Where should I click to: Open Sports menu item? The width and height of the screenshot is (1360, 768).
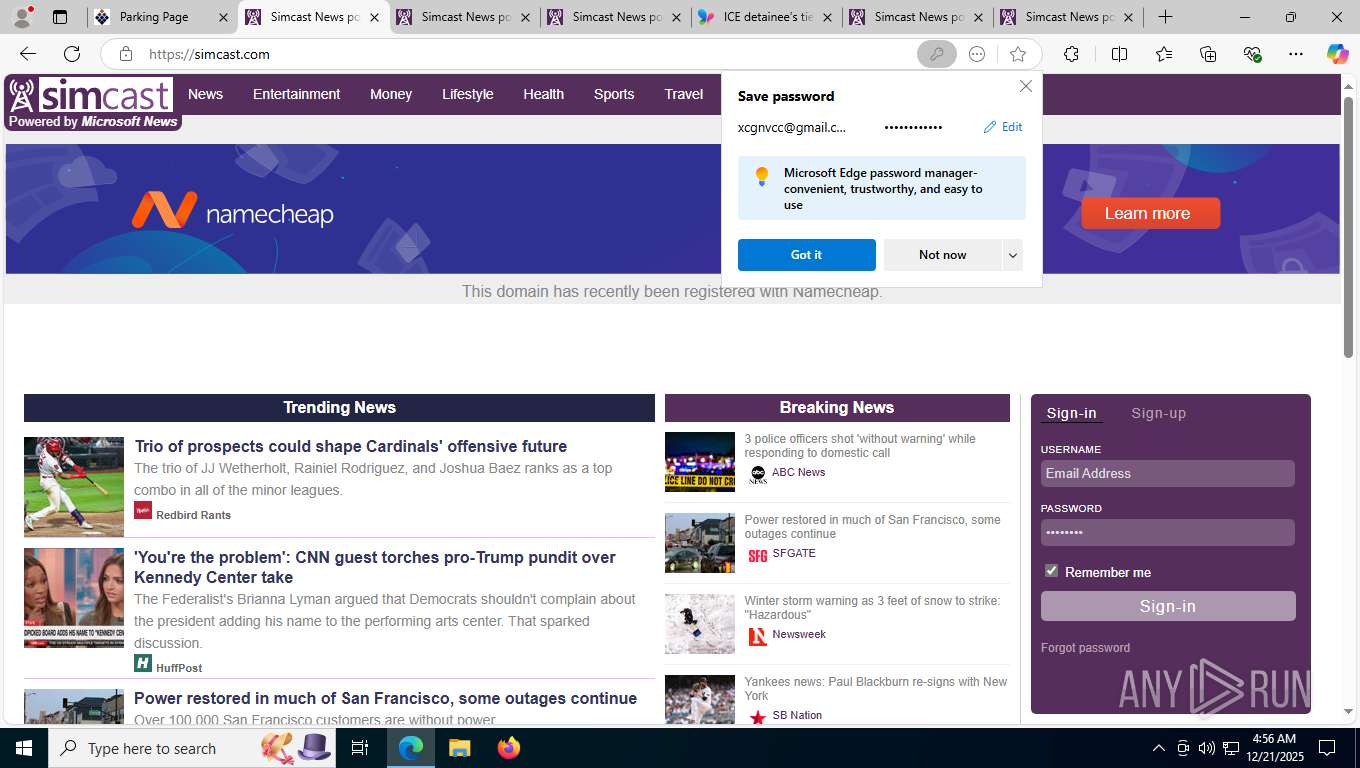pos(614,94)
